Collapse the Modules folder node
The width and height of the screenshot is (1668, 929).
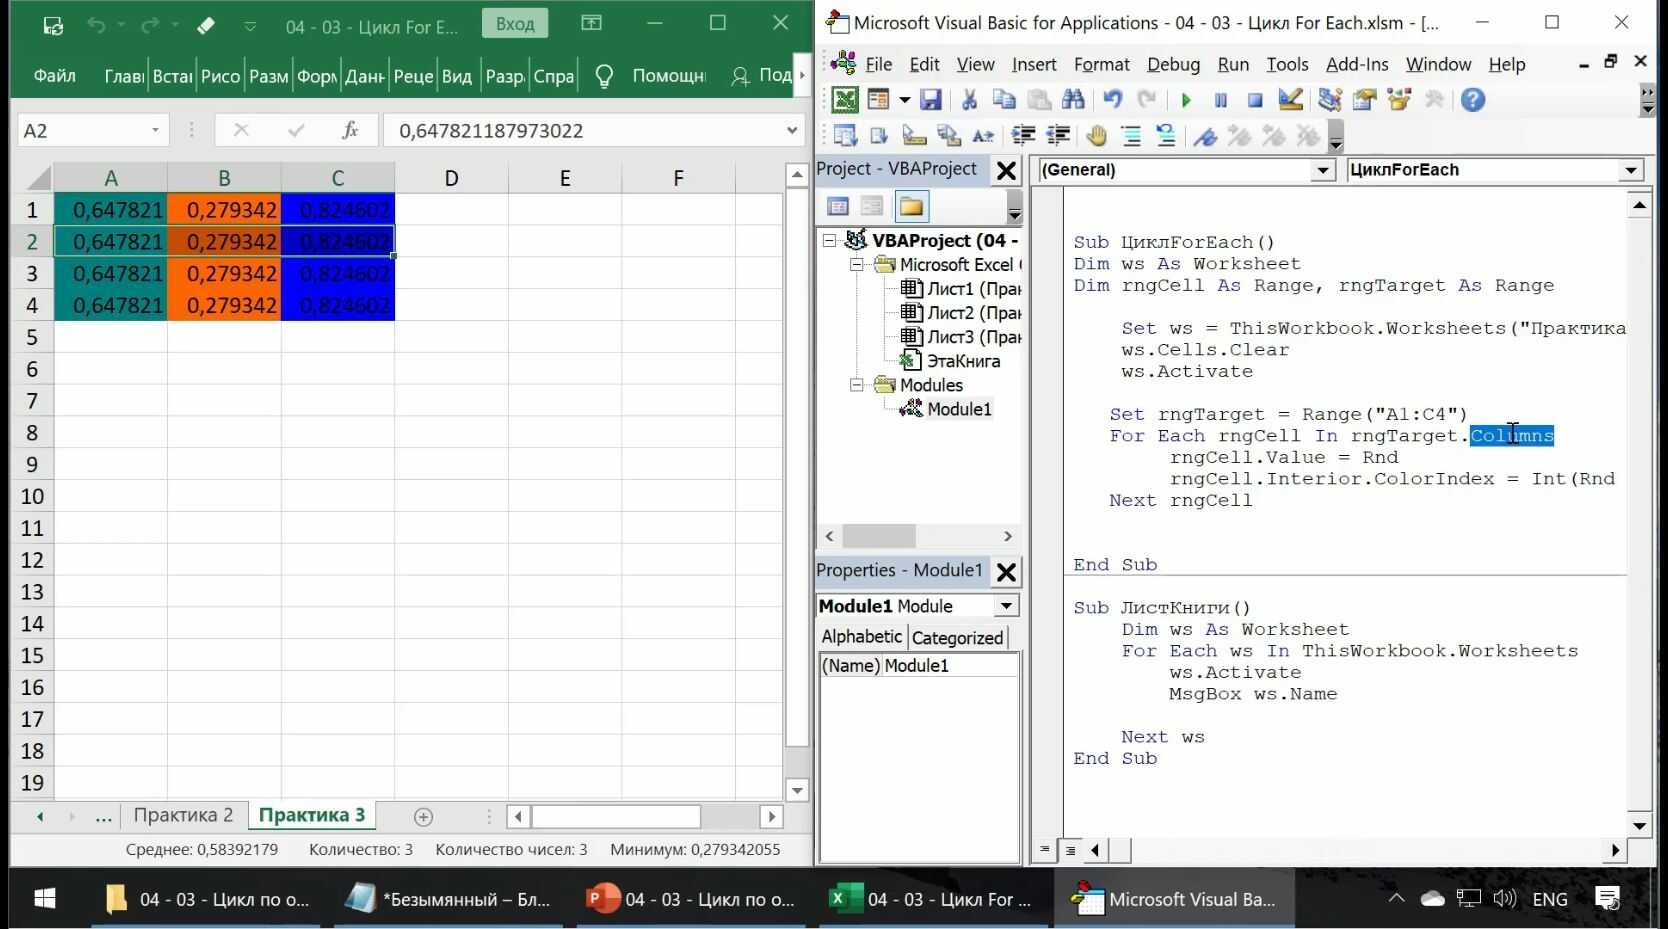click(x=857, y=385)
